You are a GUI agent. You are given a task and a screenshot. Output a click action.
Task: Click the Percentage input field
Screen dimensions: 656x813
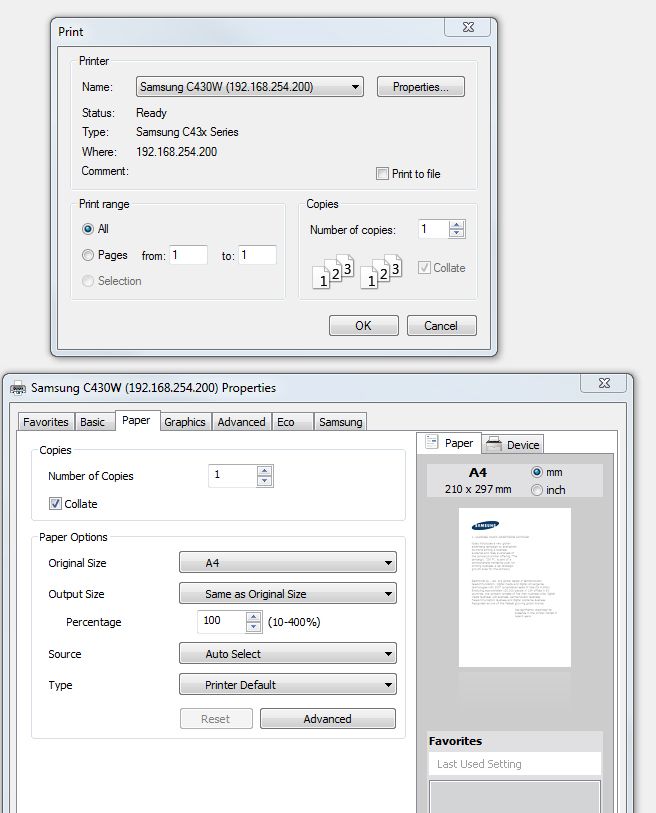point(221,621)
